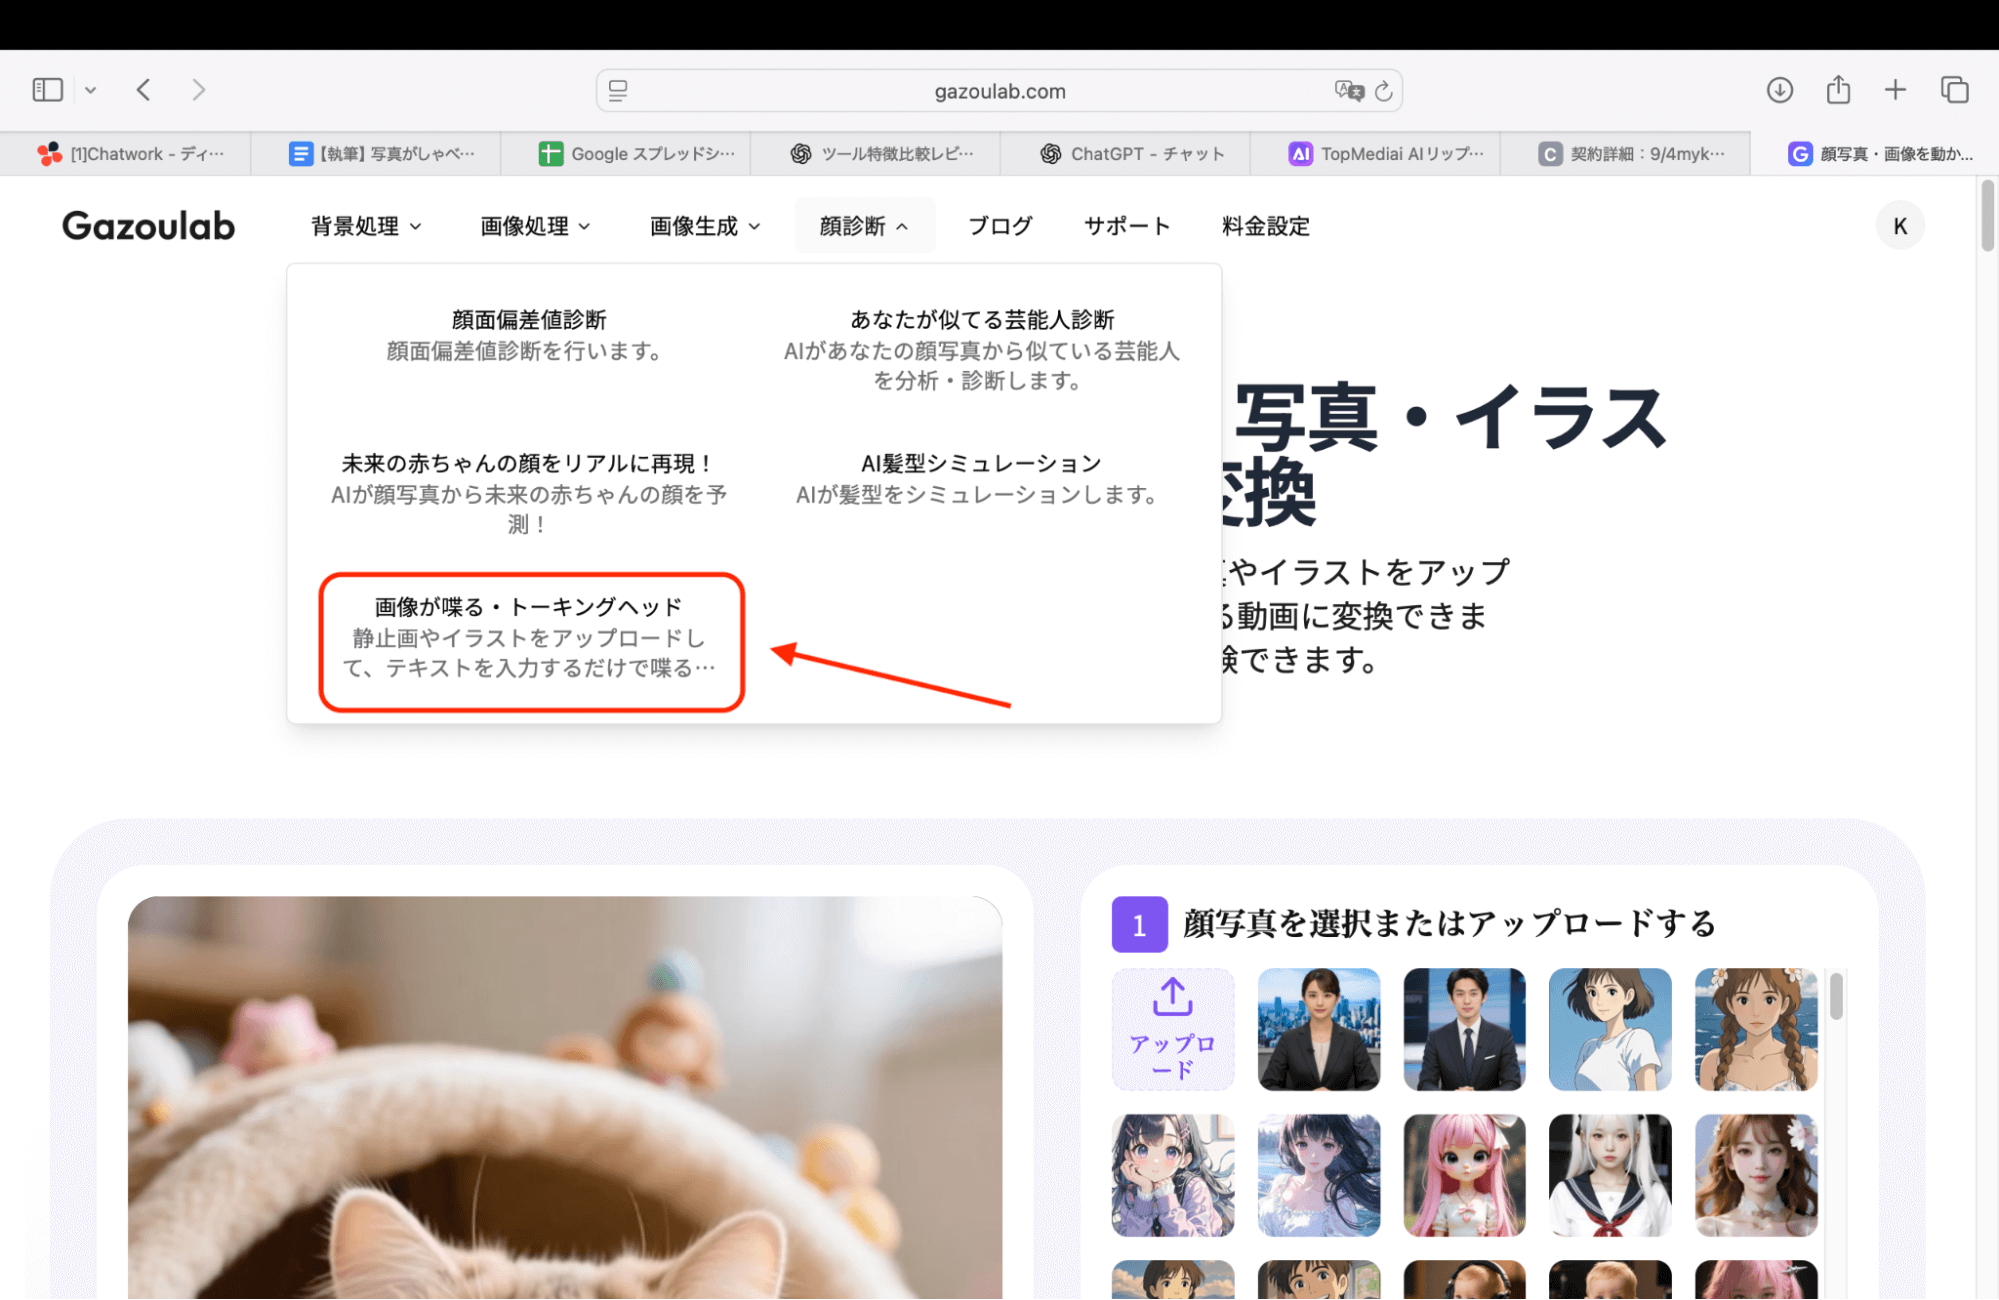Image resolution: width=1999 pixels, height=1300 pixels.
Task: Select the businesswoman sample photo thumbnail
Action: [x=1318, y=1029]
